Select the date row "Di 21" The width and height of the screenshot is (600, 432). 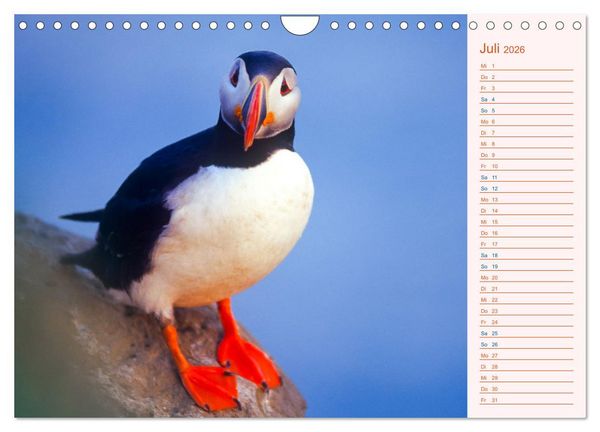click(527, 289)
